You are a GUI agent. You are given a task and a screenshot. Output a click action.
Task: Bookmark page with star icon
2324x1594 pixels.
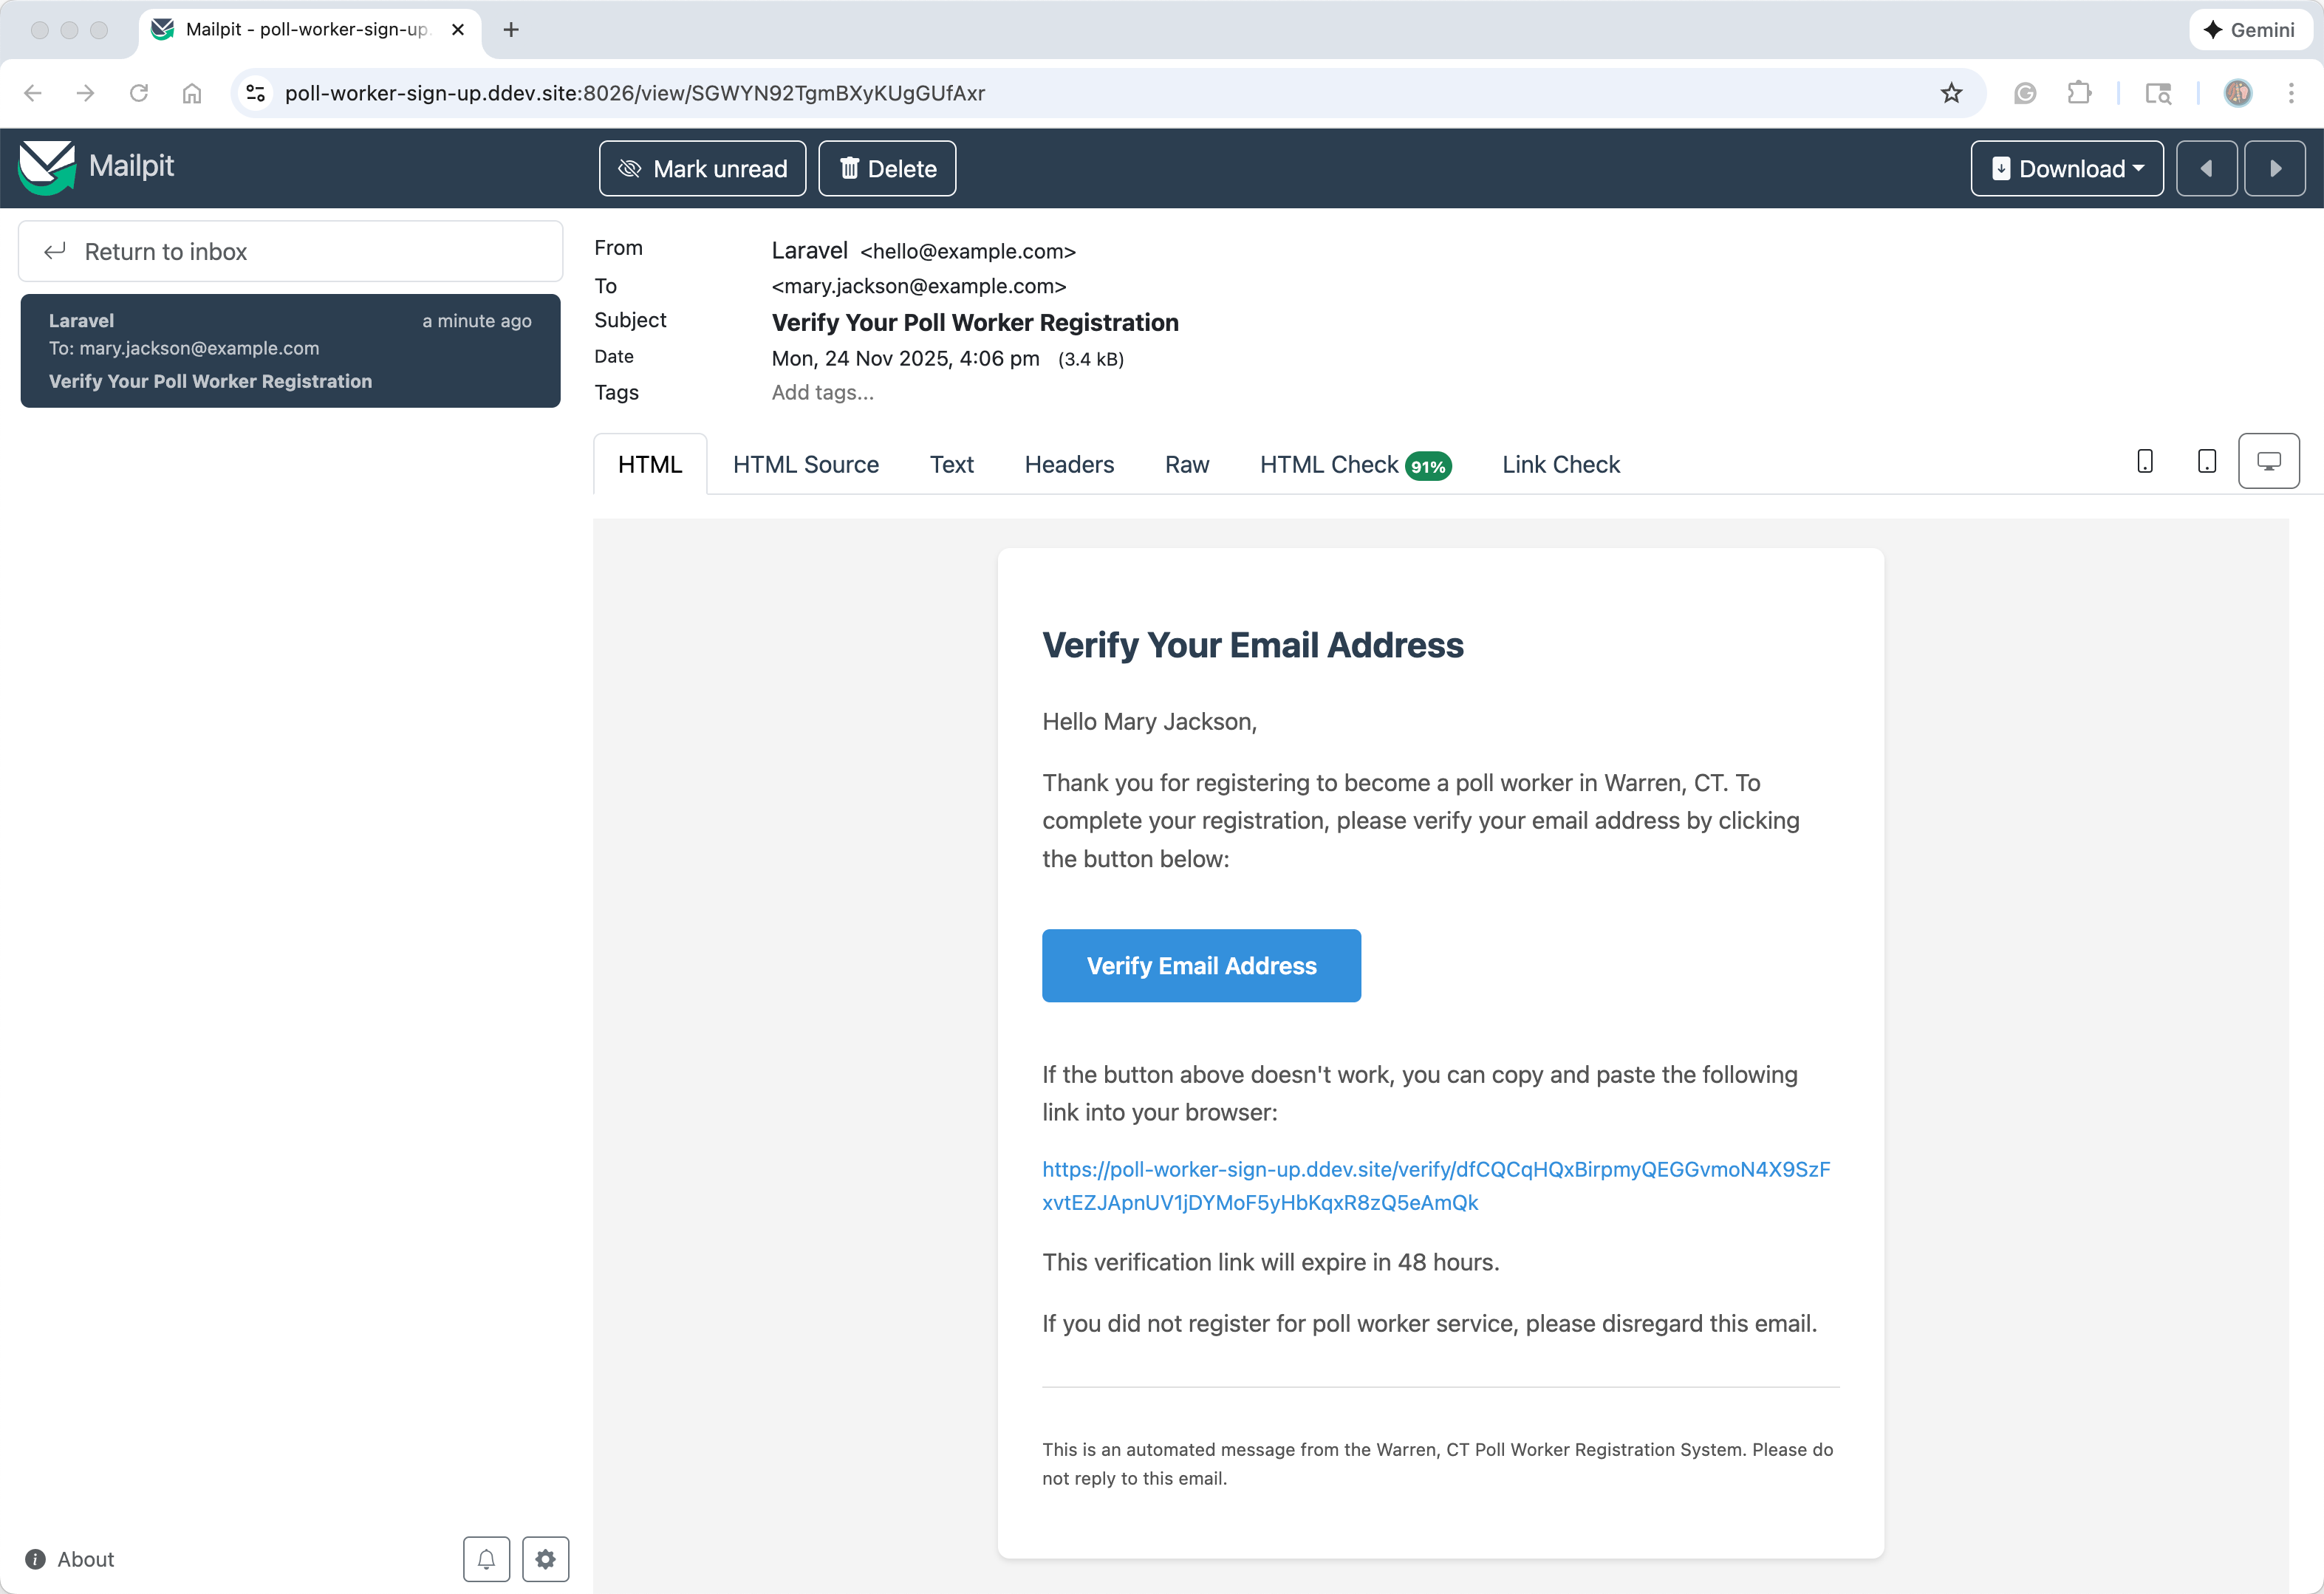pyautogui.click(x=1951, y=93)
